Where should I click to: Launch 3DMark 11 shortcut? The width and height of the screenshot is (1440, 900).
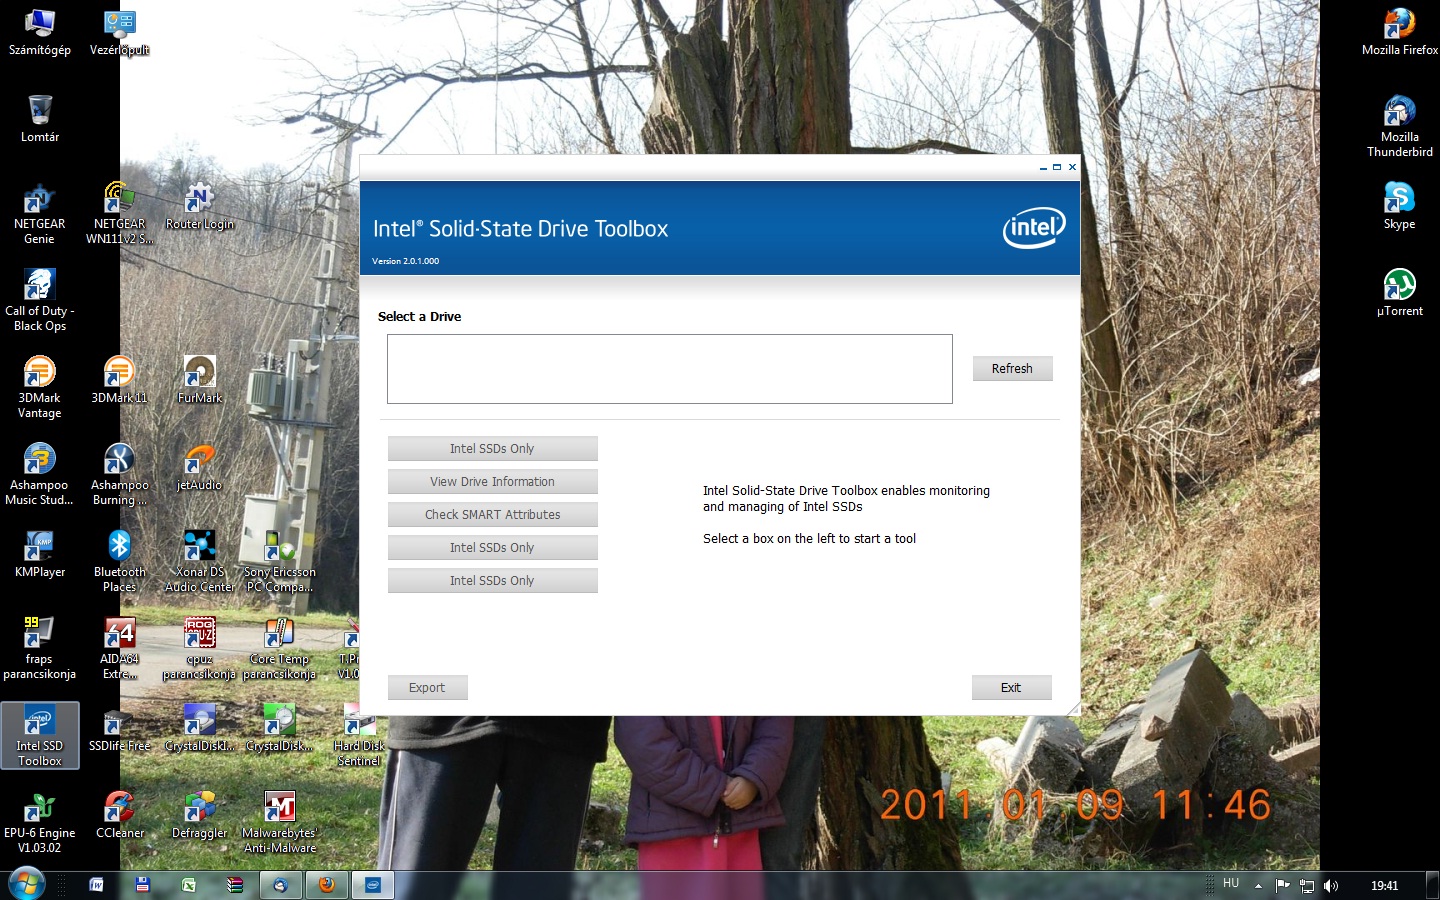(x=120, y=381)
